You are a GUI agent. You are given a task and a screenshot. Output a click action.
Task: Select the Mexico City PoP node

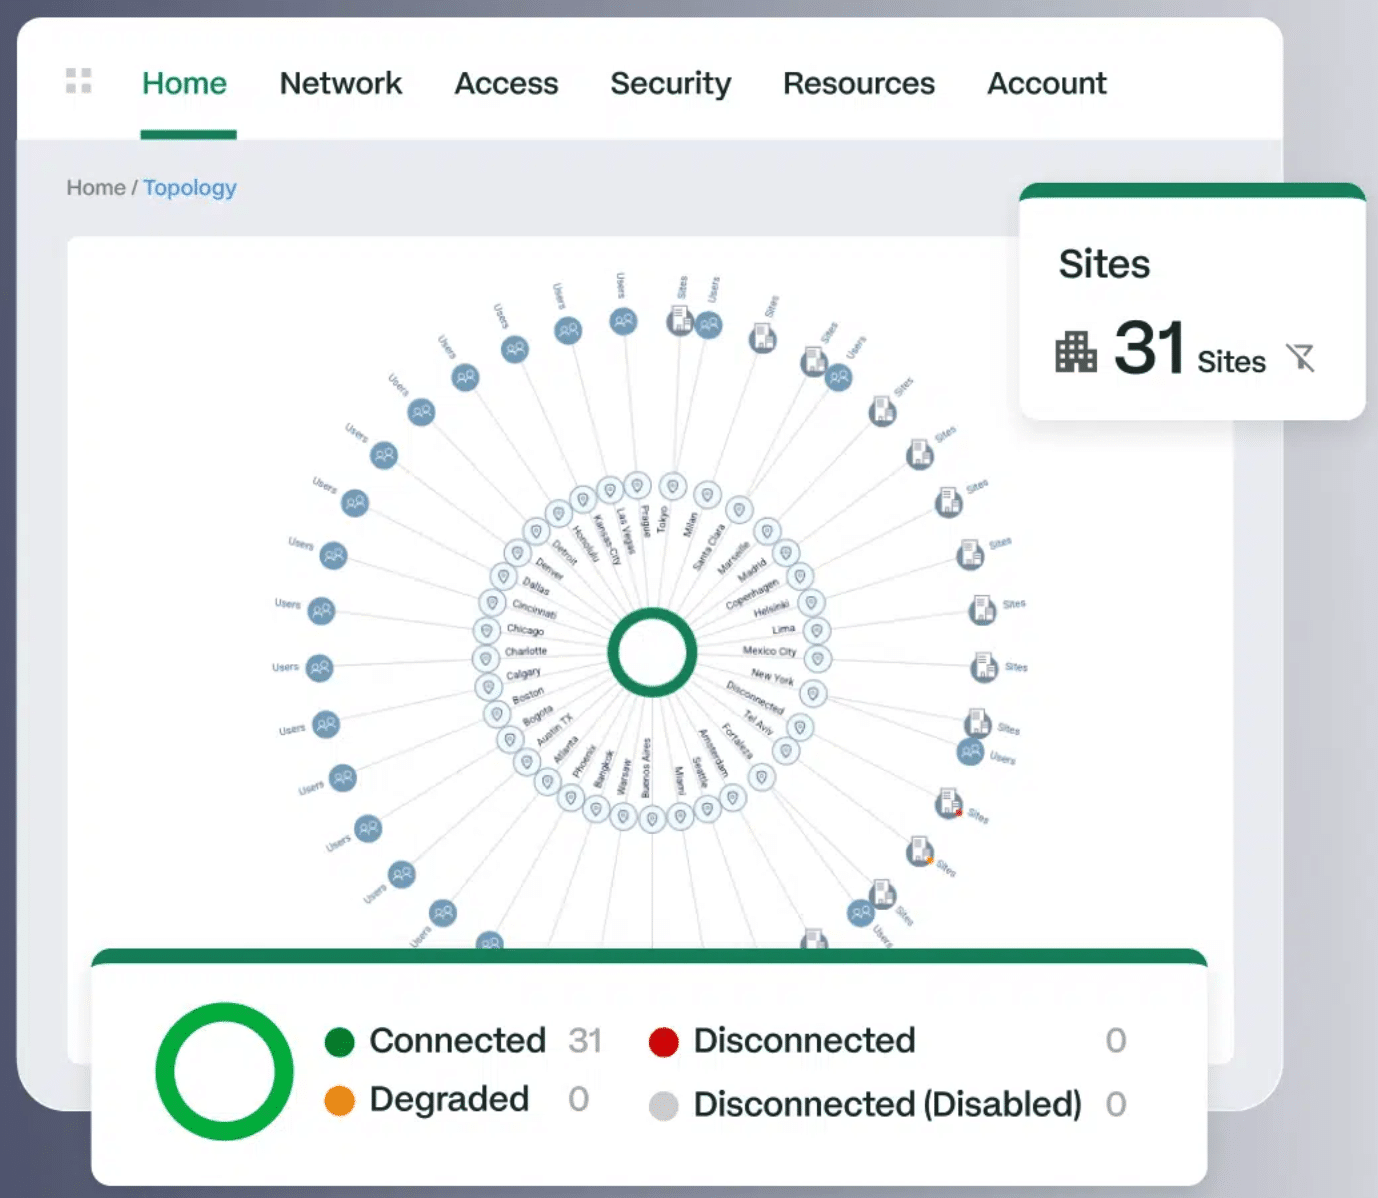818,659
